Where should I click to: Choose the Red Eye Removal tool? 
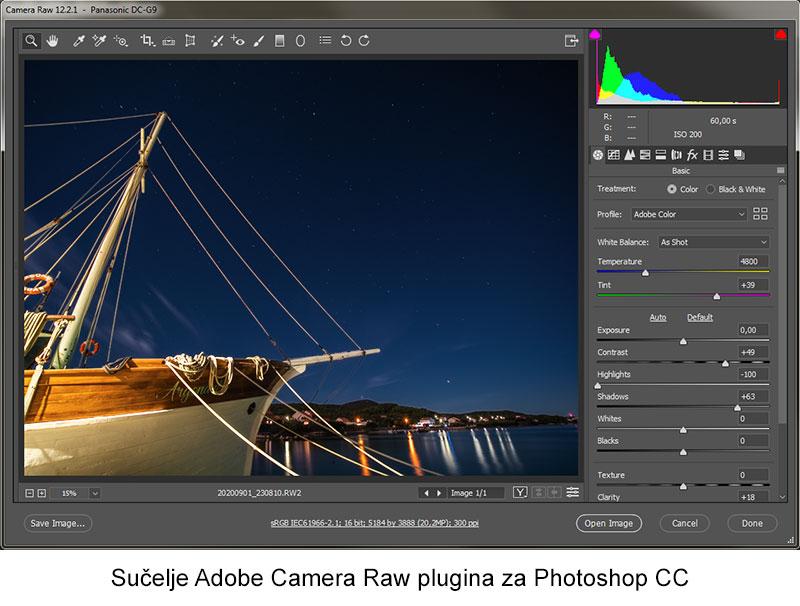click(237, 41)
